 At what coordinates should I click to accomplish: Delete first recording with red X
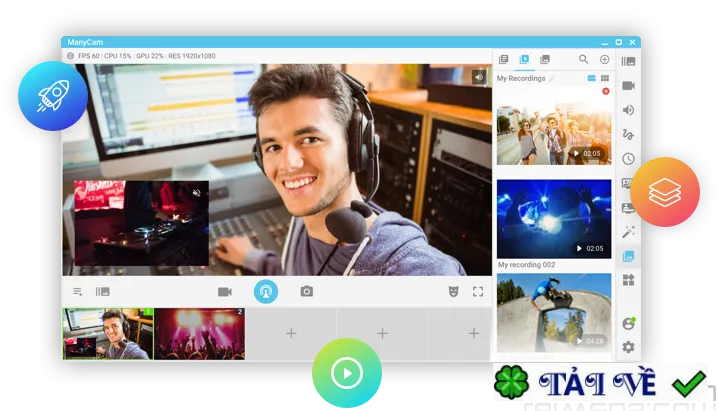(606, 91)
